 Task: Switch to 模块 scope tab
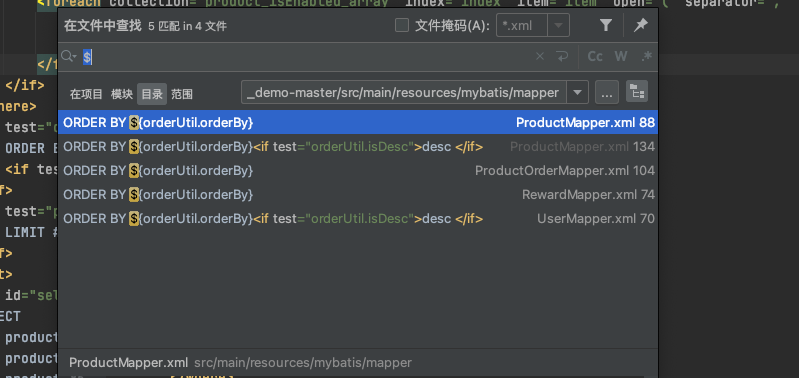122,94
